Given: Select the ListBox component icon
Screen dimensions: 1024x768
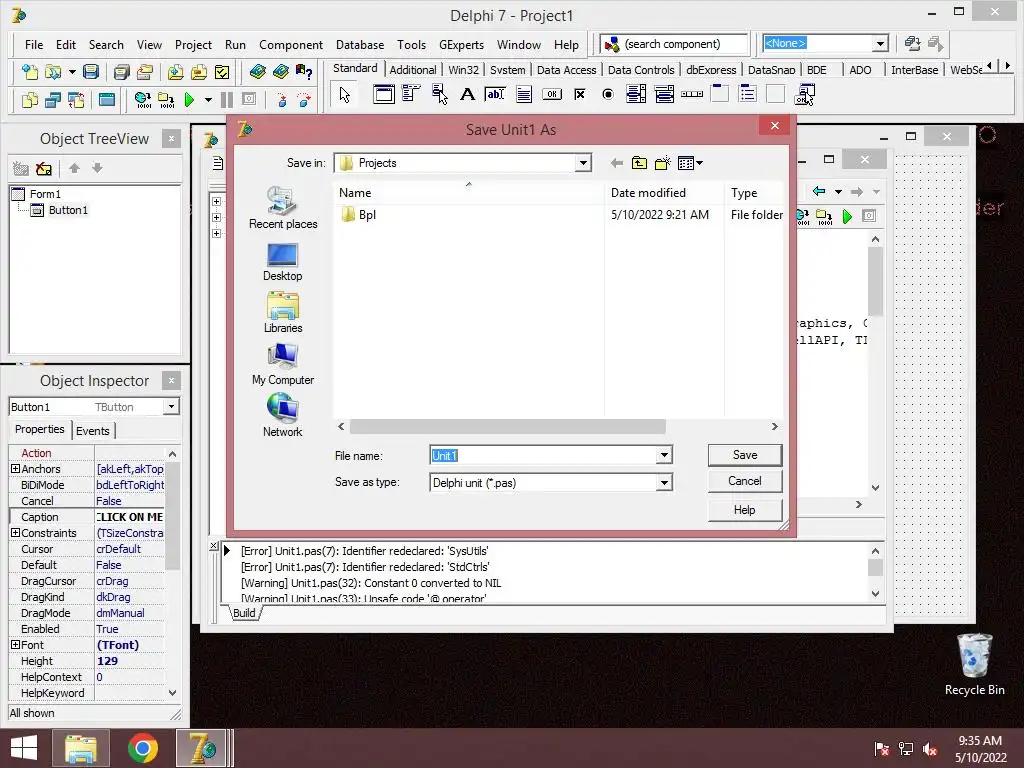Looking at the screenshot, I should pos(635,95).
